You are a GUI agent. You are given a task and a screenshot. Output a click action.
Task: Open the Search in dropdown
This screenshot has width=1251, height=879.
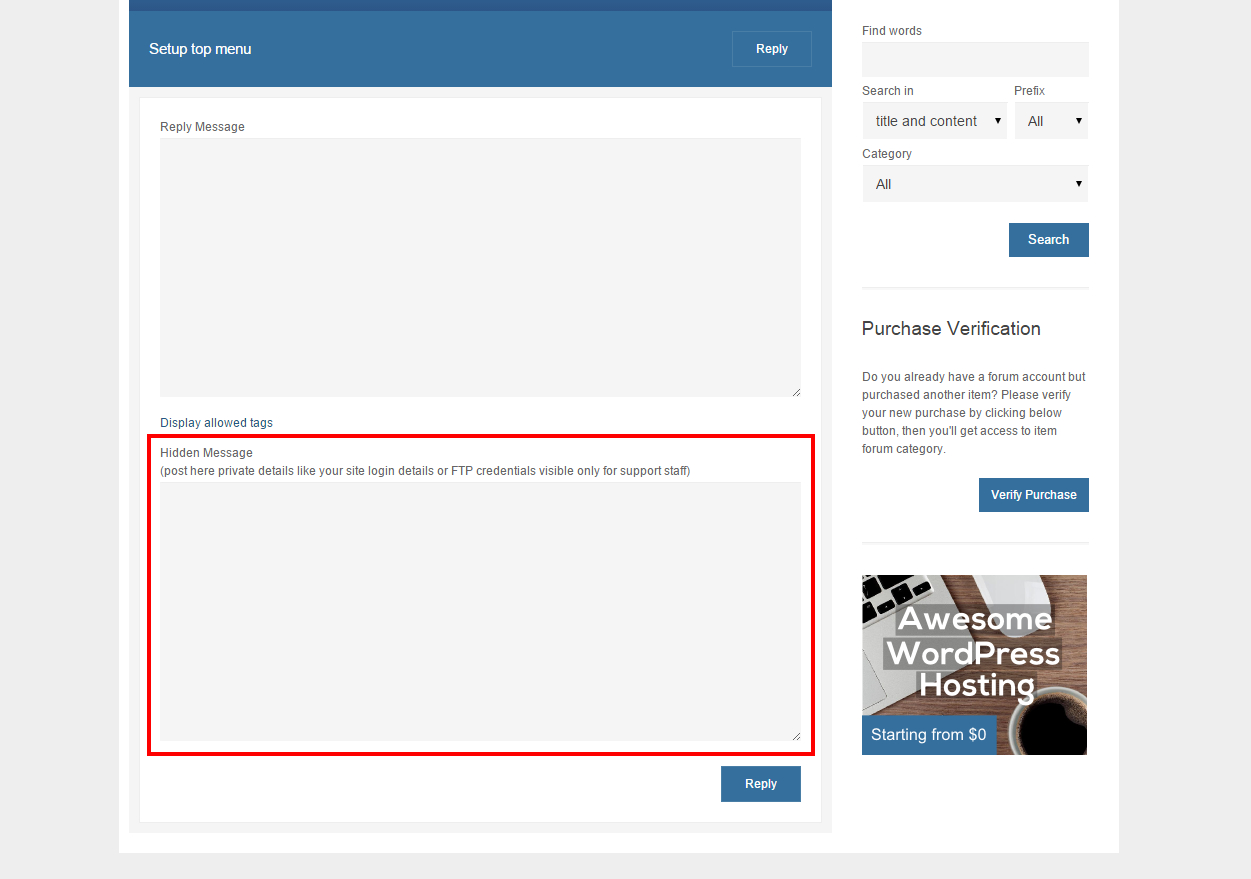click(x=934, y=121)
